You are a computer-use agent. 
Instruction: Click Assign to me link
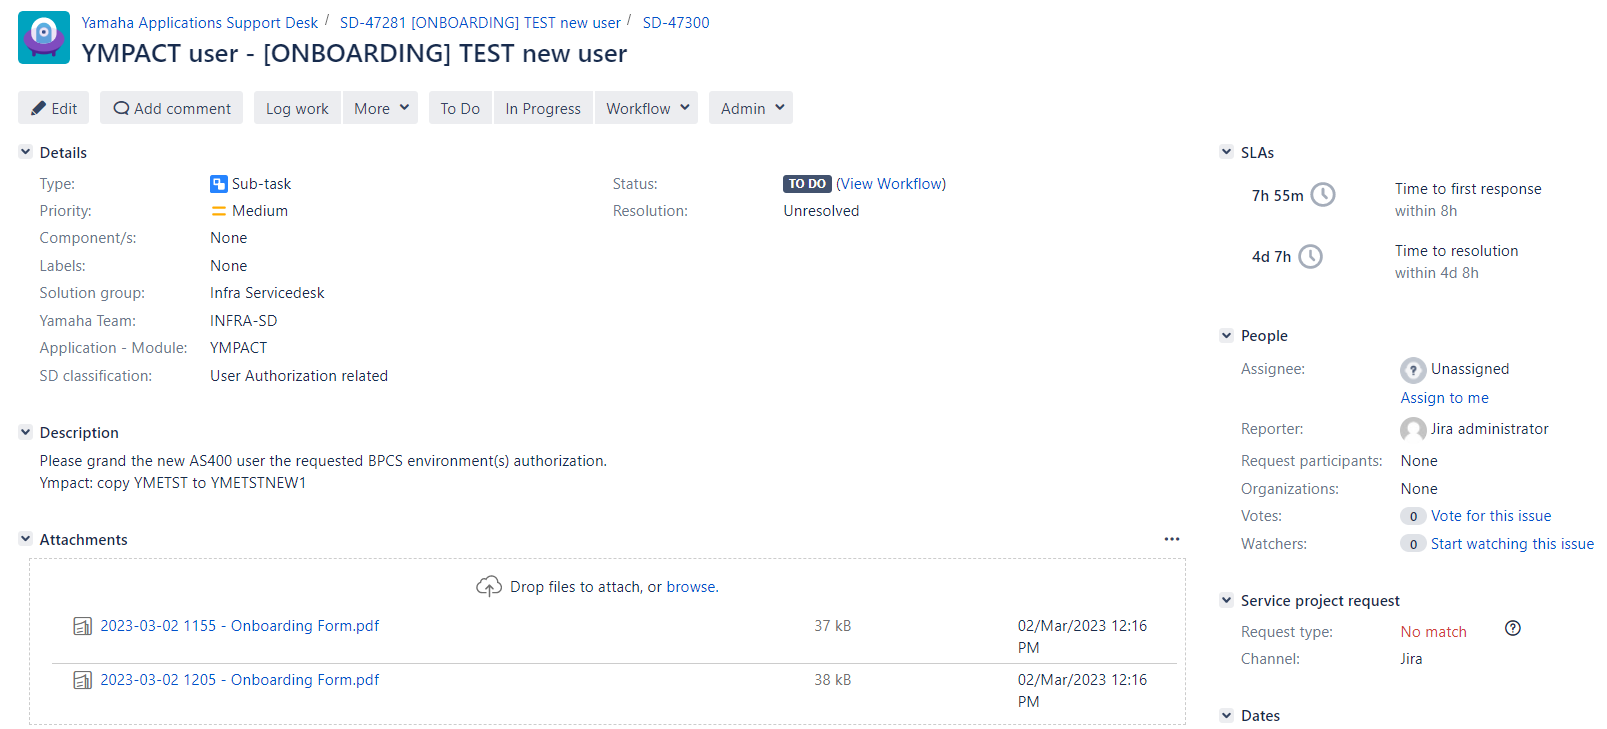point(1444,398)
